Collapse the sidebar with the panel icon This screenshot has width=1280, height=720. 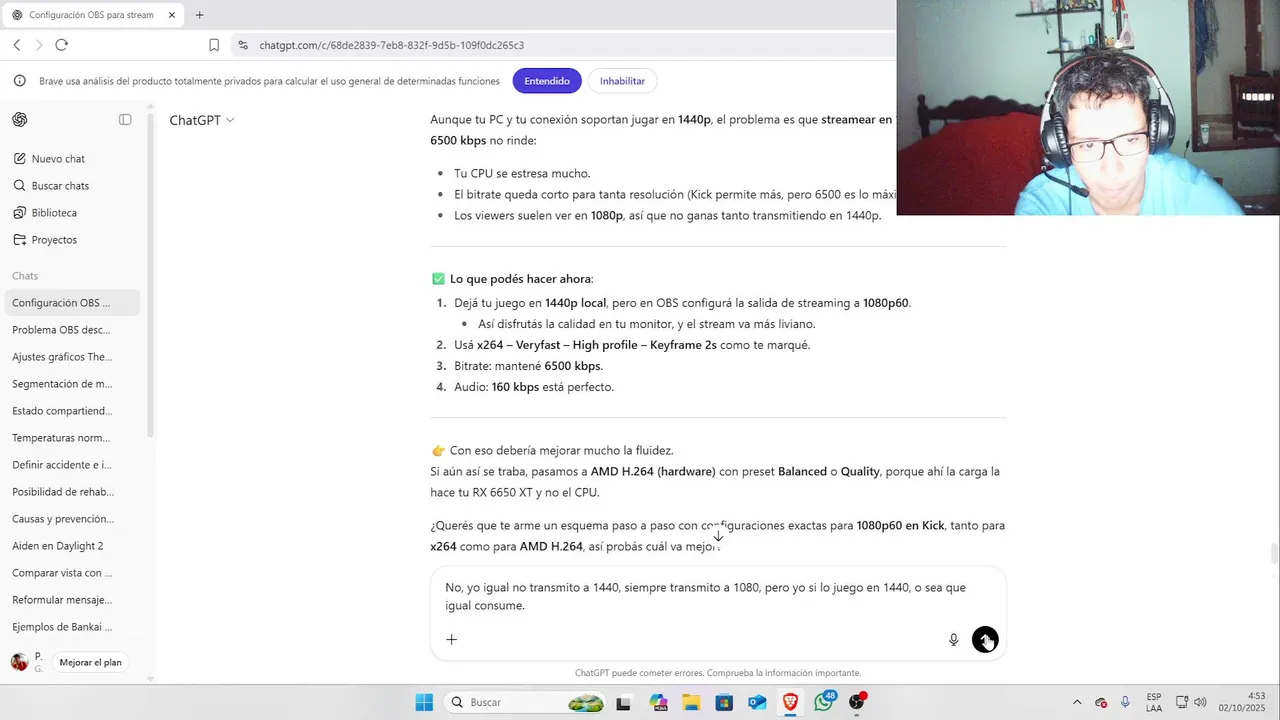click(125, 120)
